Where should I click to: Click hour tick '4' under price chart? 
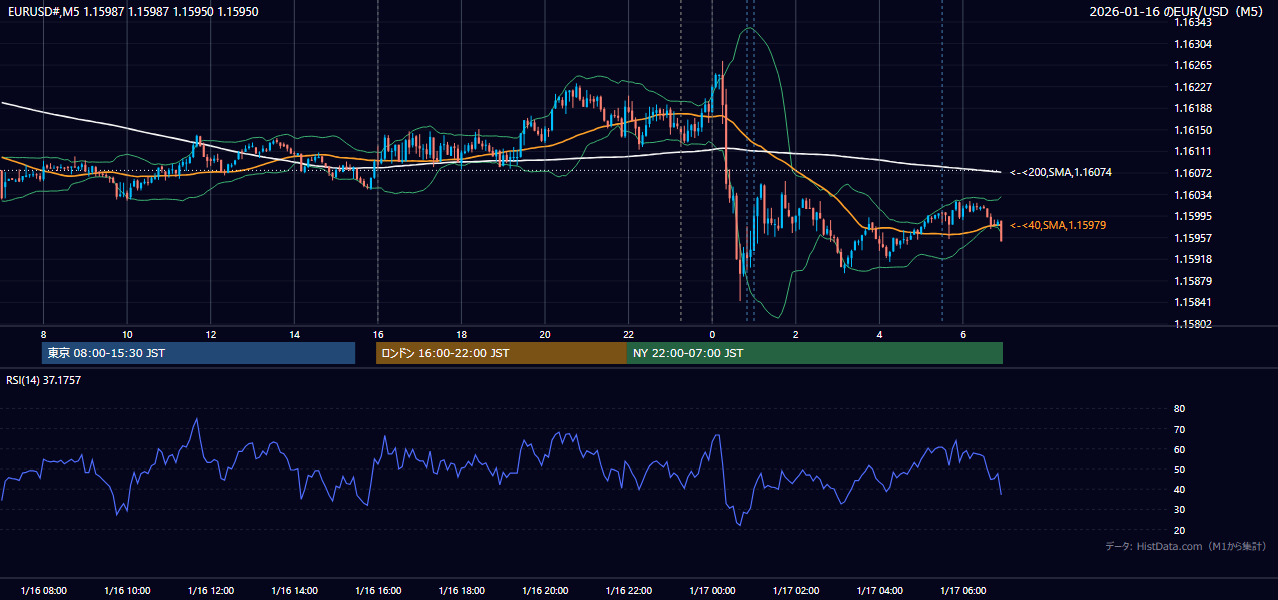pyautogui.click(x=879, y=334)
